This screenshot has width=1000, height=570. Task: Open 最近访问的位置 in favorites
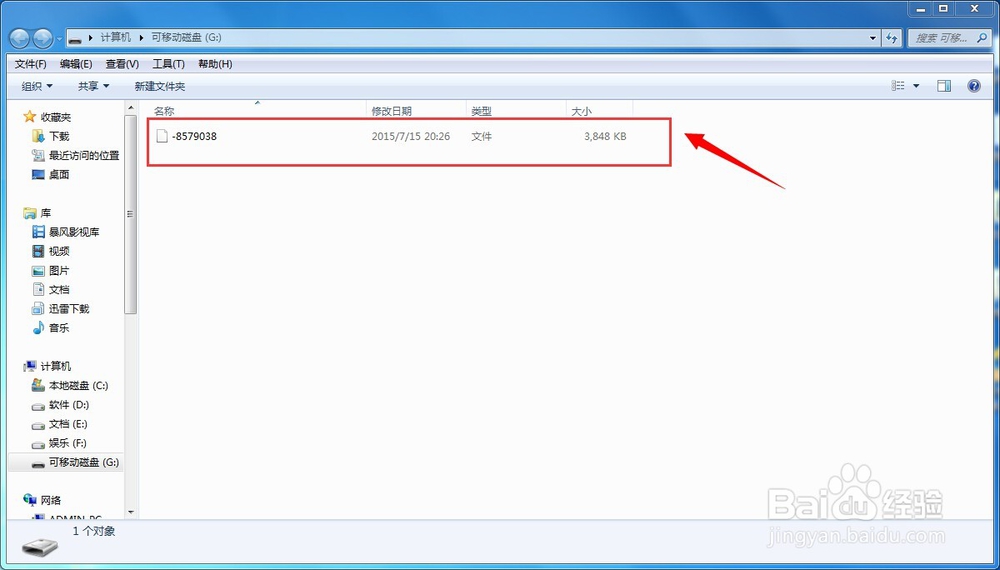(x=84, y=156)
